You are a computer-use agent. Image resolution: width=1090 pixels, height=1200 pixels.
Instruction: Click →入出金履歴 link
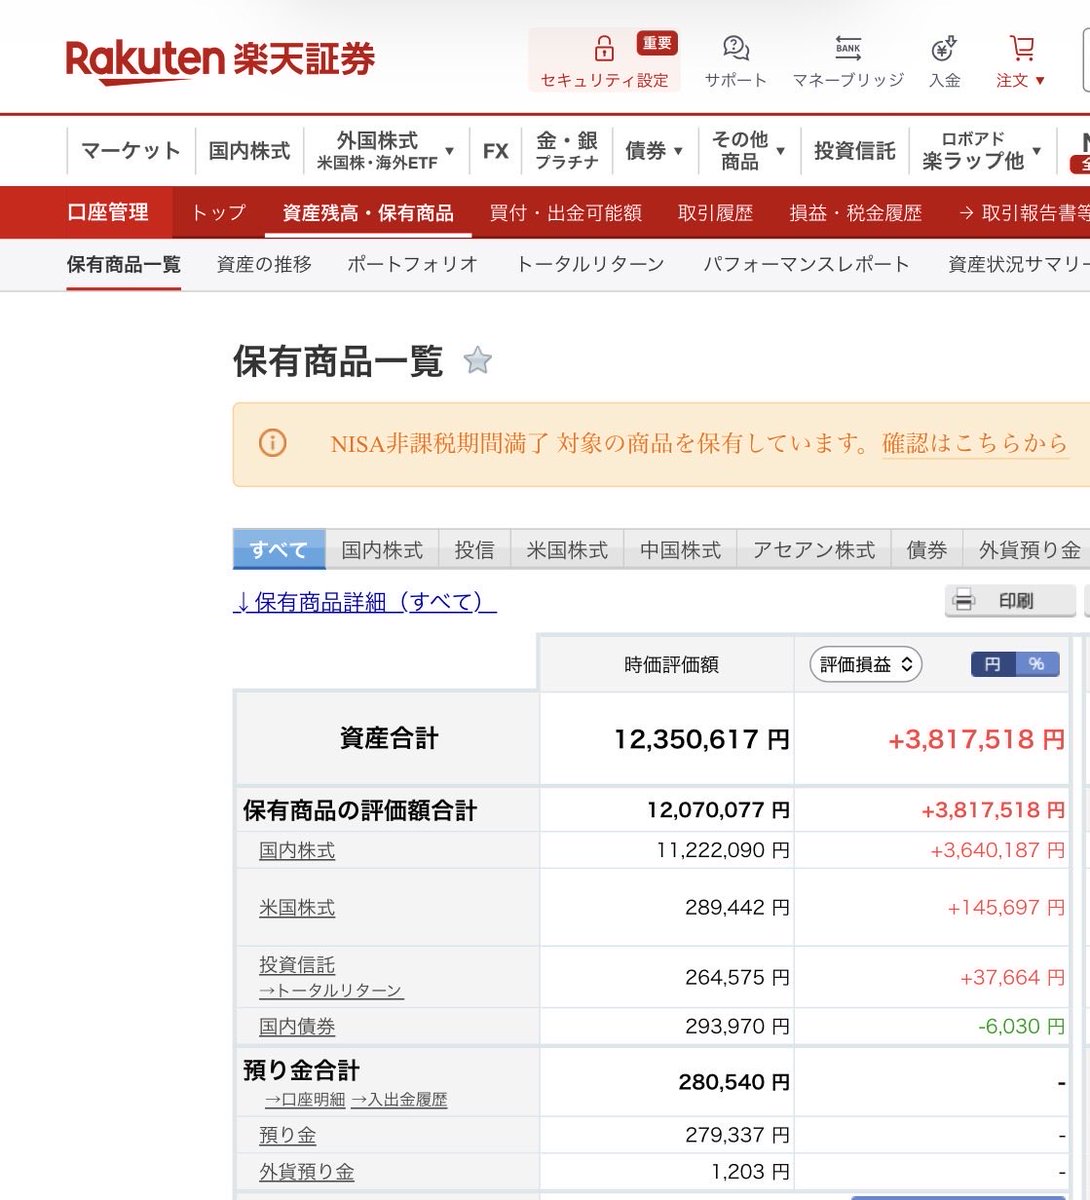399,1100
